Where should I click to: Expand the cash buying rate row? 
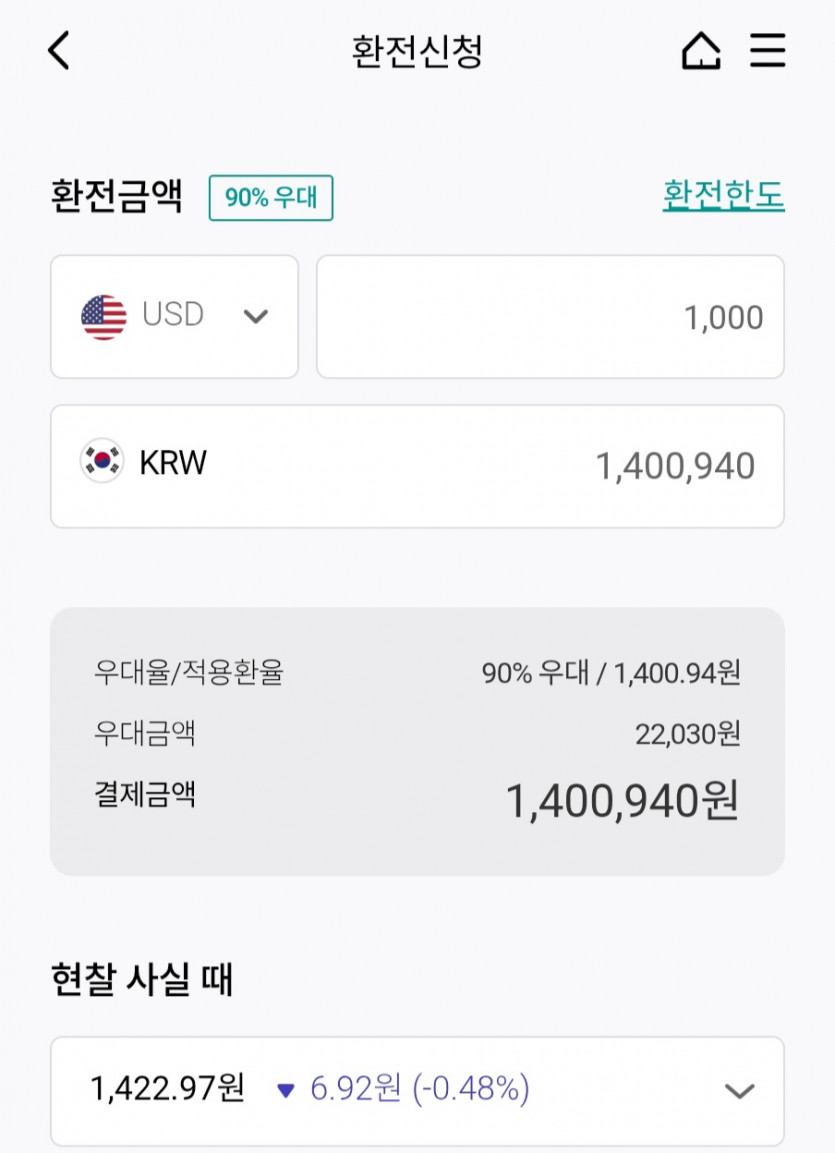click(x=739, y=1091)
